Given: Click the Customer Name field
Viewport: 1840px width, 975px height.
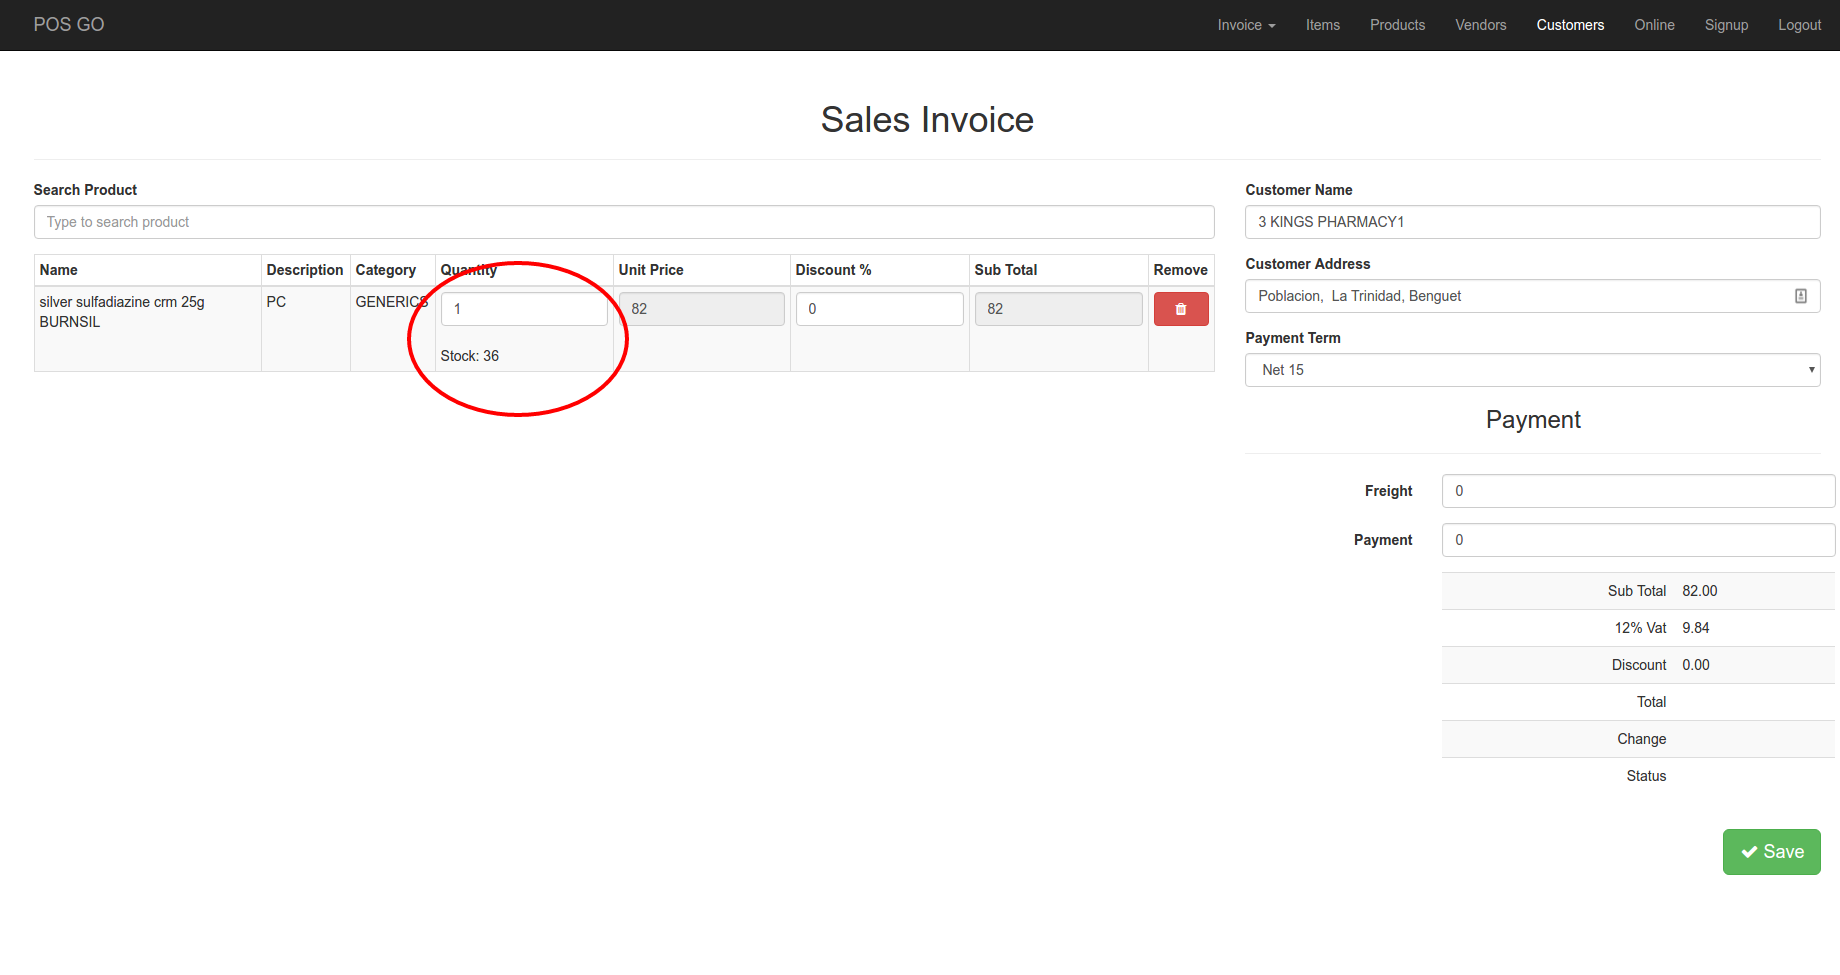Looking at the screenshot, I should point(1533,222).
